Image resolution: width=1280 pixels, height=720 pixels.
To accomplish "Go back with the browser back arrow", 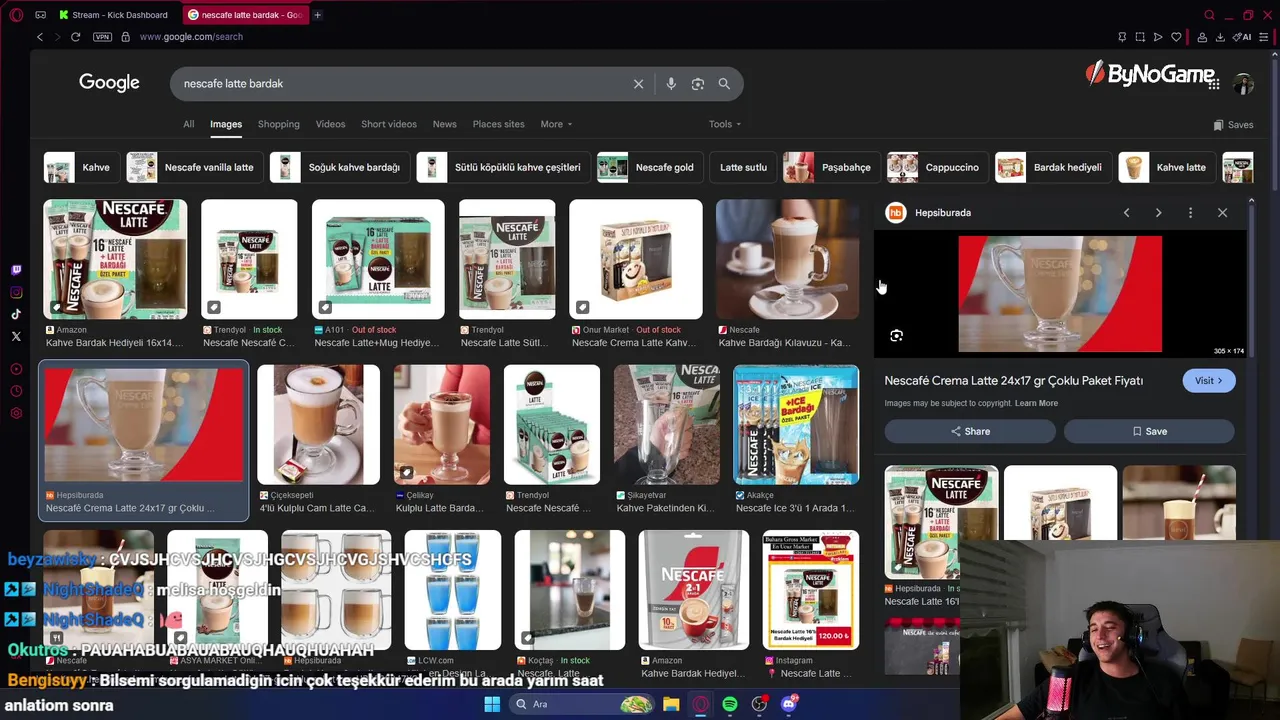I will click(40, 37).
